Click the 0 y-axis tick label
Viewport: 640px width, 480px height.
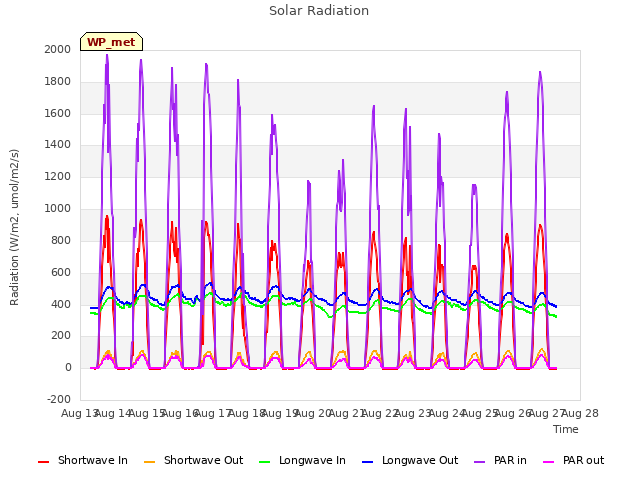click(68, 367)
